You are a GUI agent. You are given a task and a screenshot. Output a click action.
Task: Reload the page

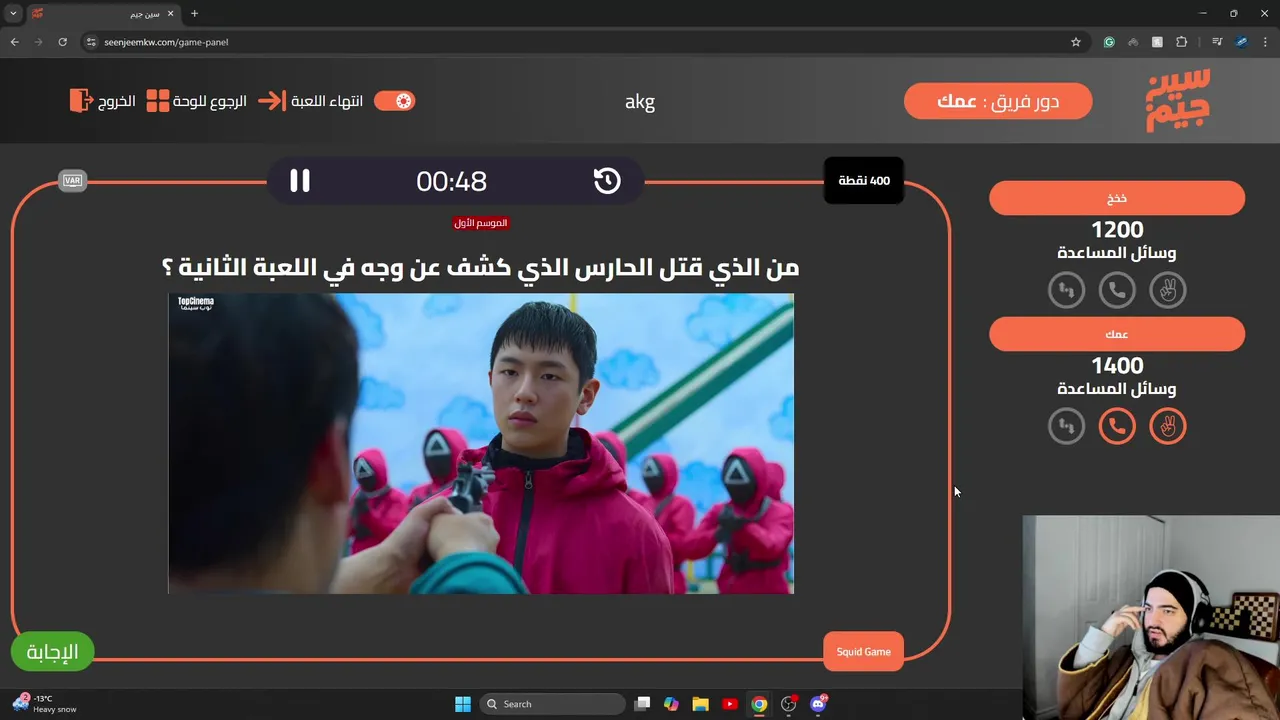tap(62, 42)
